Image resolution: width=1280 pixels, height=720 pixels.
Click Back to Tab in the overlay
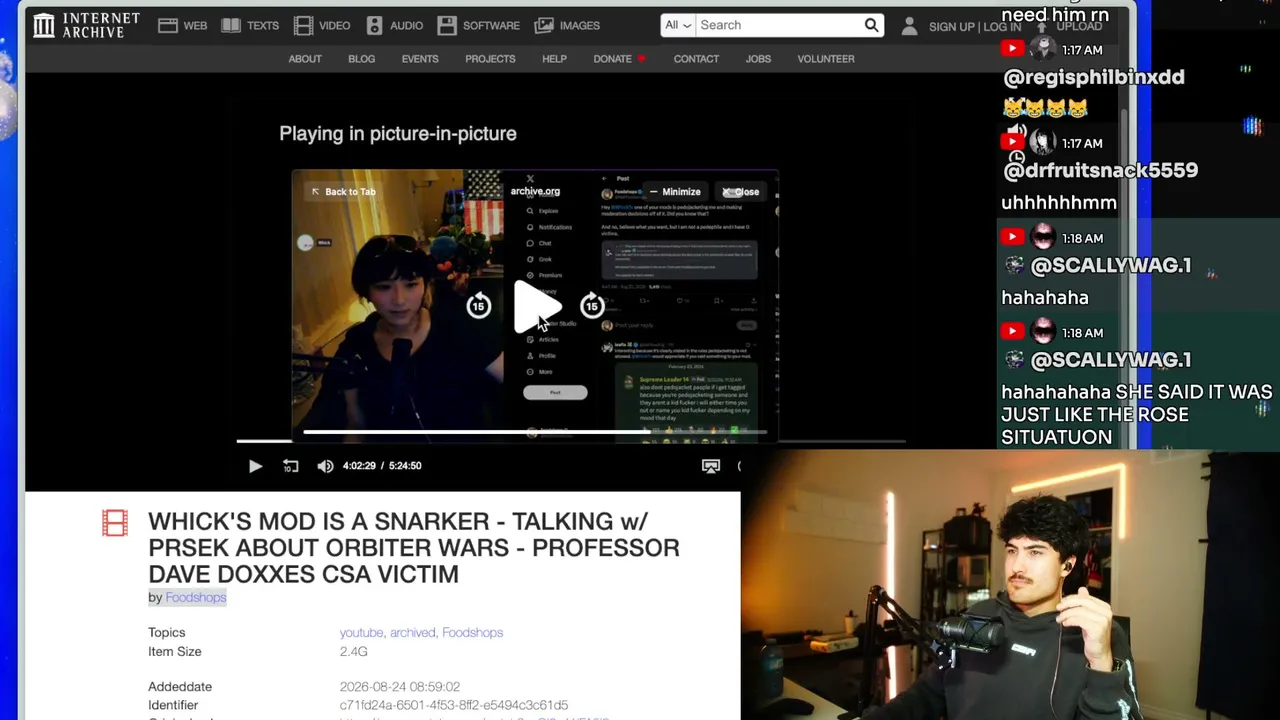click(343, 191)
